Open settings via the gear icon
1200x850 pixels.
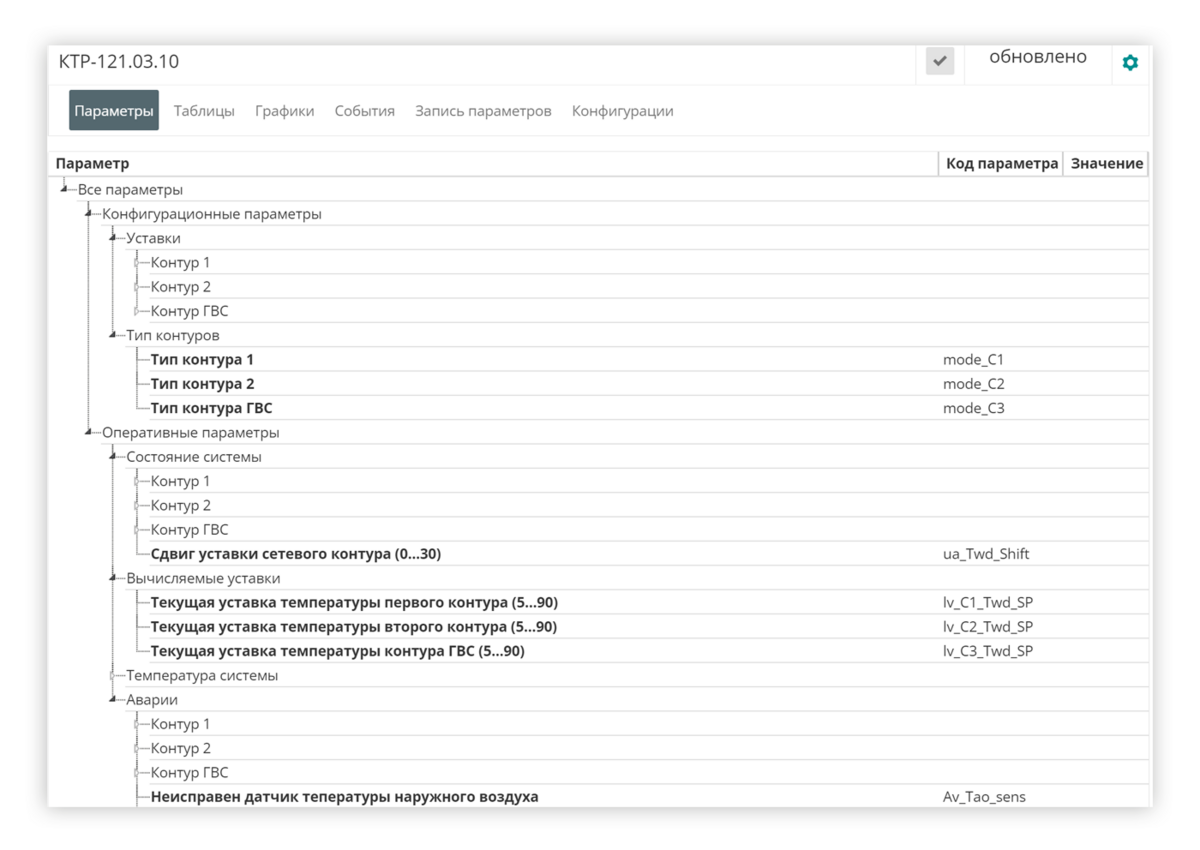[x=1130, y=62]
